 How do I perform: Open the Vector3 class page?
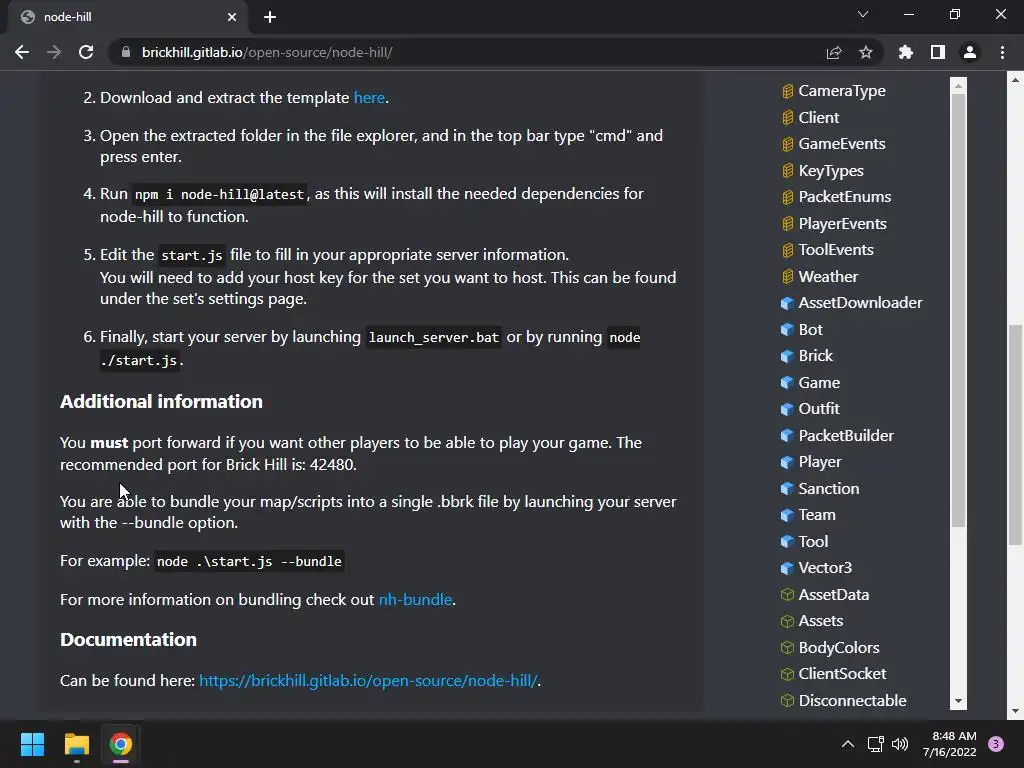tap(825, 568)
